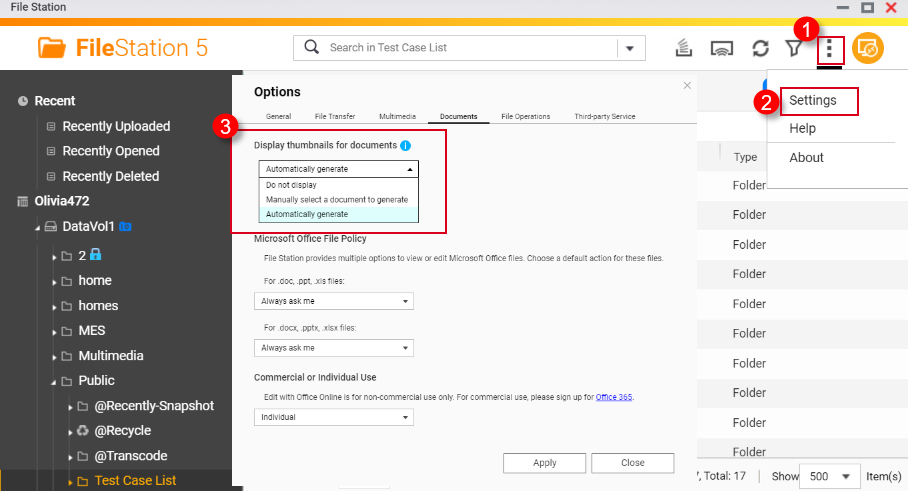
Task: Choose 'Manually select a document to generate'
Action: point(336,200)
